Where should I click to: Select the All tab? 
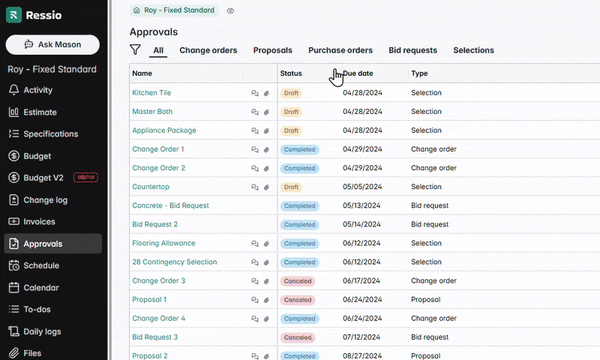[x=158, y=50]
